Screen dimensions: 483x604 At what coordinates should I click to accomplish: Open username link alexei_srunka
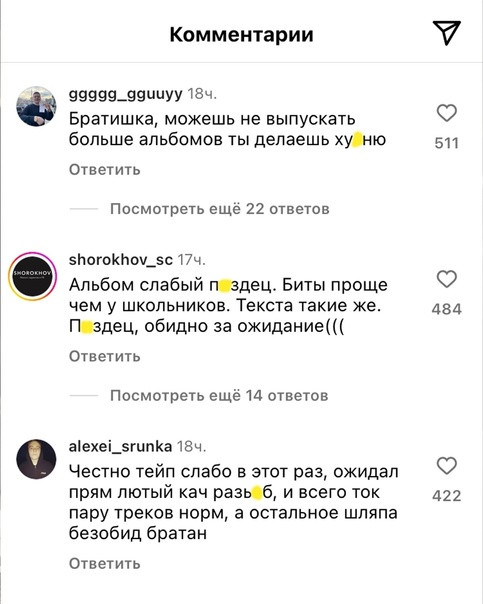pyautogui.click(x=120, y=446)
